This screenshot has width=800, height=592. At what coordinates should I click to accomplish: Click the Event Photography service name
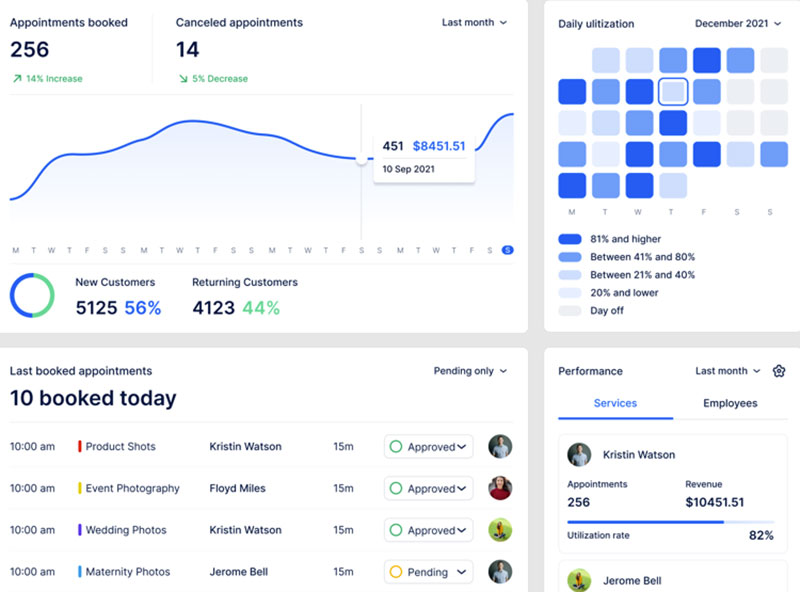pyautogui.click(x=133, y=488)
